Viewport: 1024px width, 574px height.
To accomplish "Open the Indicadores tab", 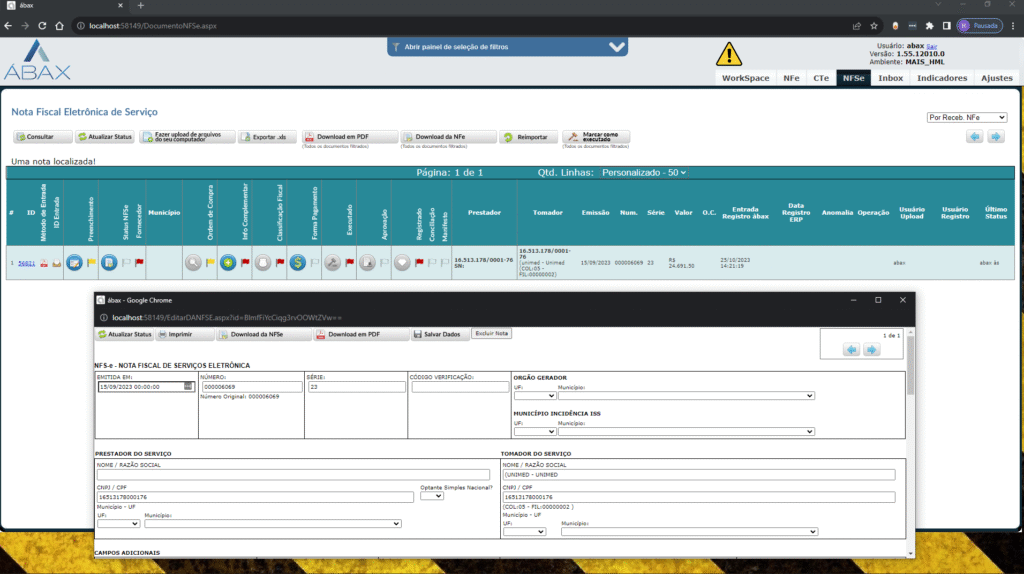I will pos(941,78).
